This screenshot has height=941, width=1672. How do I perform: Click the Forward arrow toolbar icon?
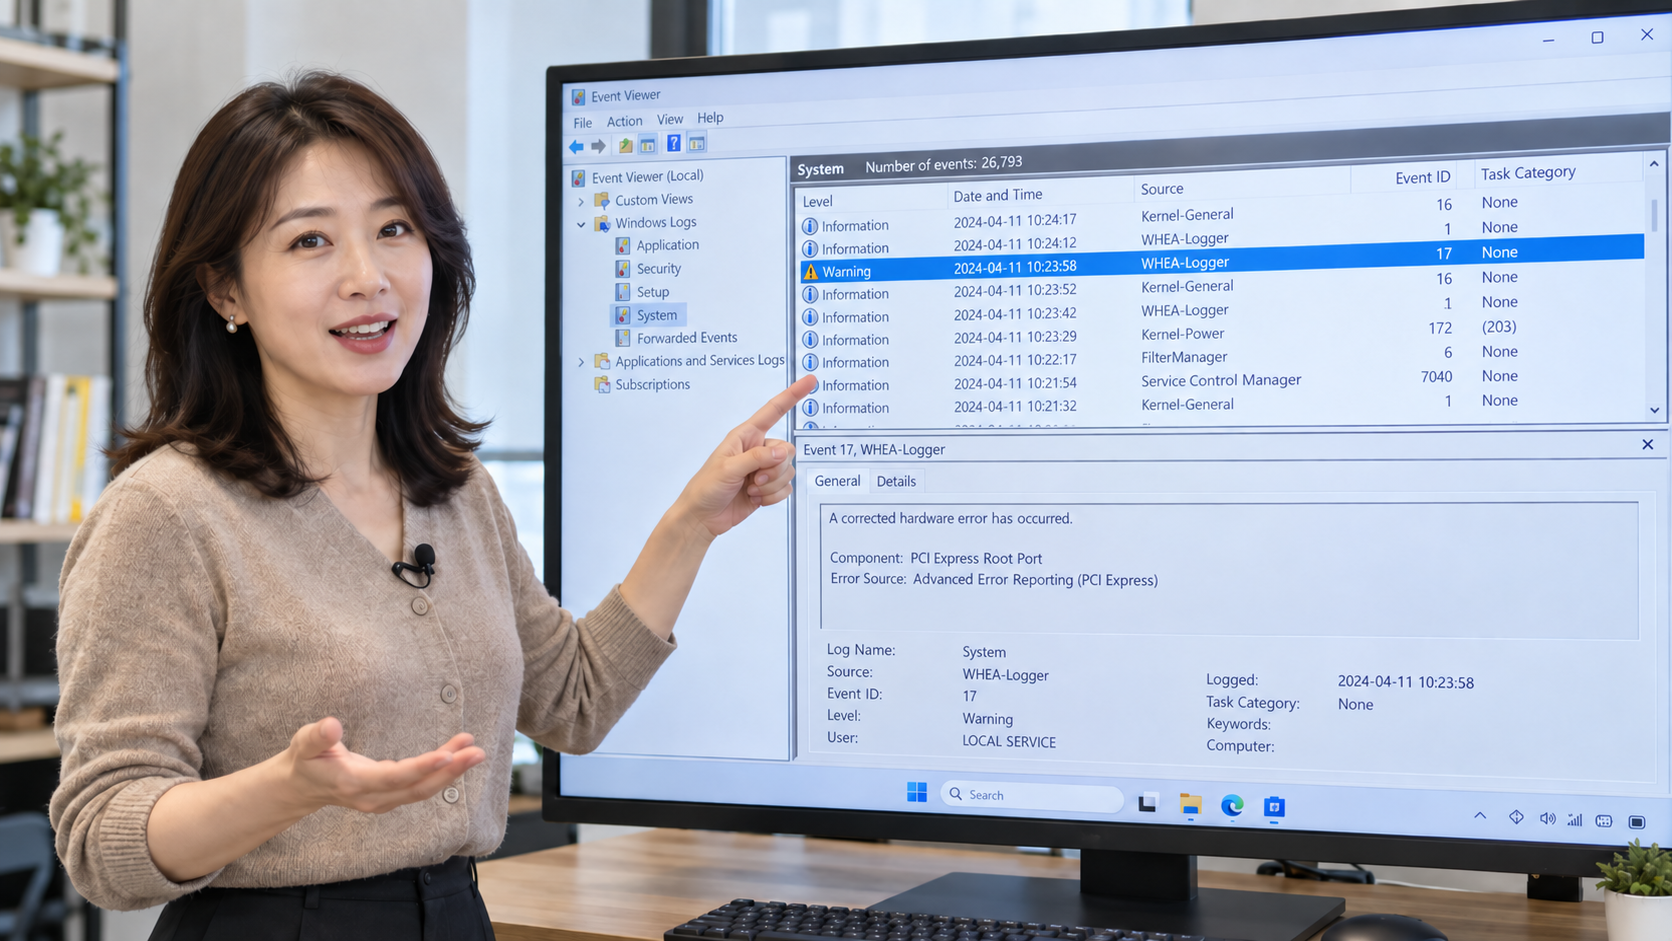point(598,146)
